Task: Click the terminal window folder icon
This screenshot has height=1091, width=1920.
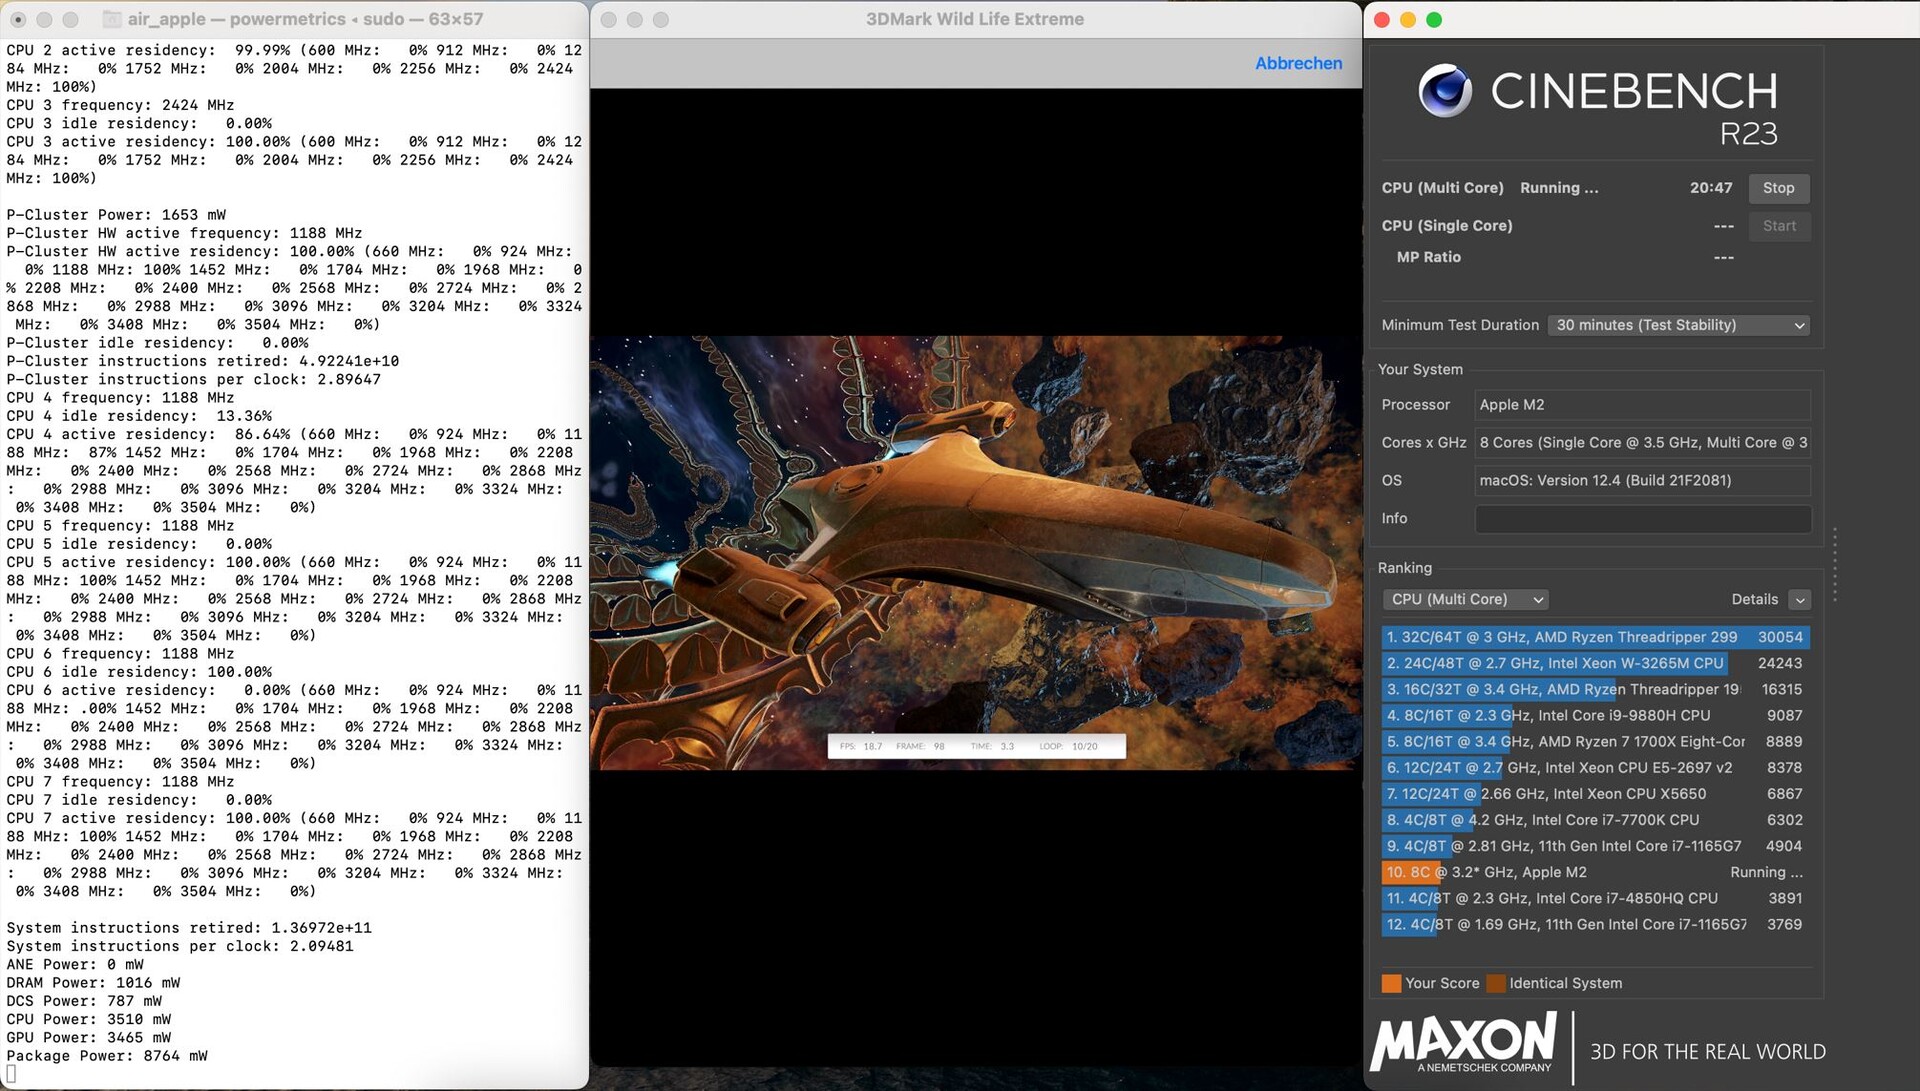Action: (x=112, y=19)
